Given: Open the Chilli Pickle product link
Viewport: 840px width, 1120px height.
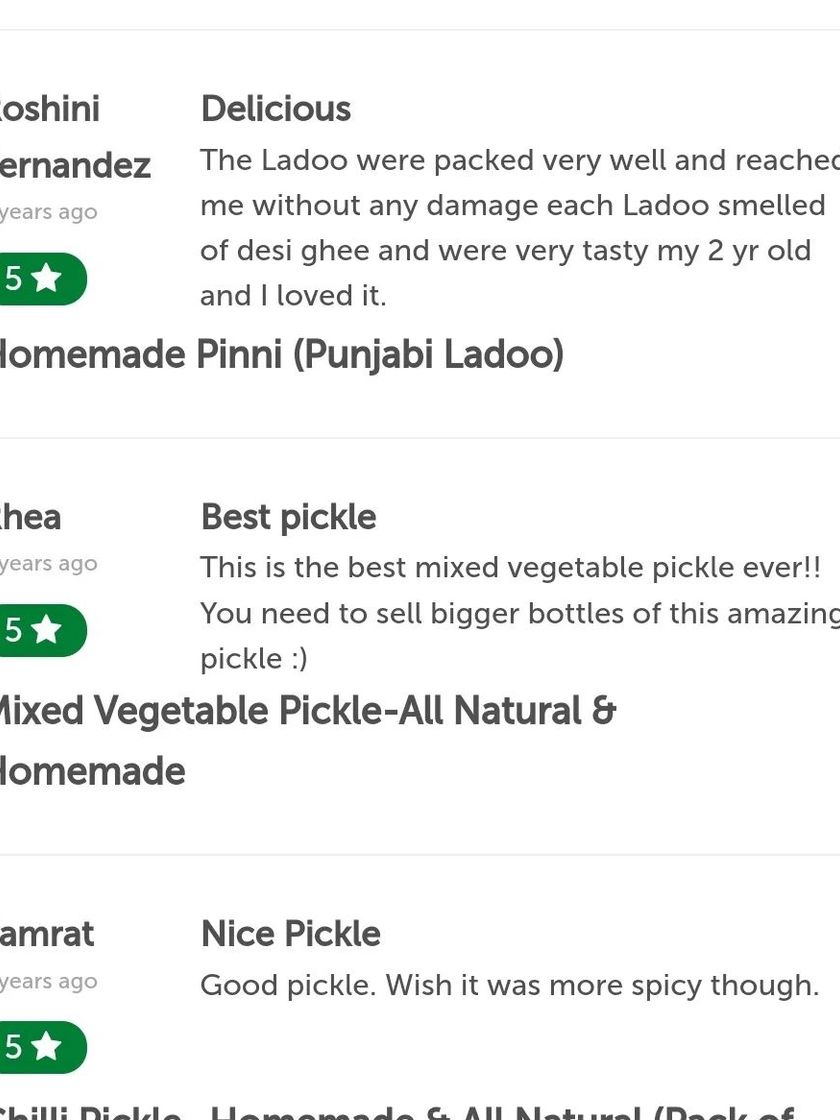Looking at the screenshot, I should click(x=400, y=1108).
